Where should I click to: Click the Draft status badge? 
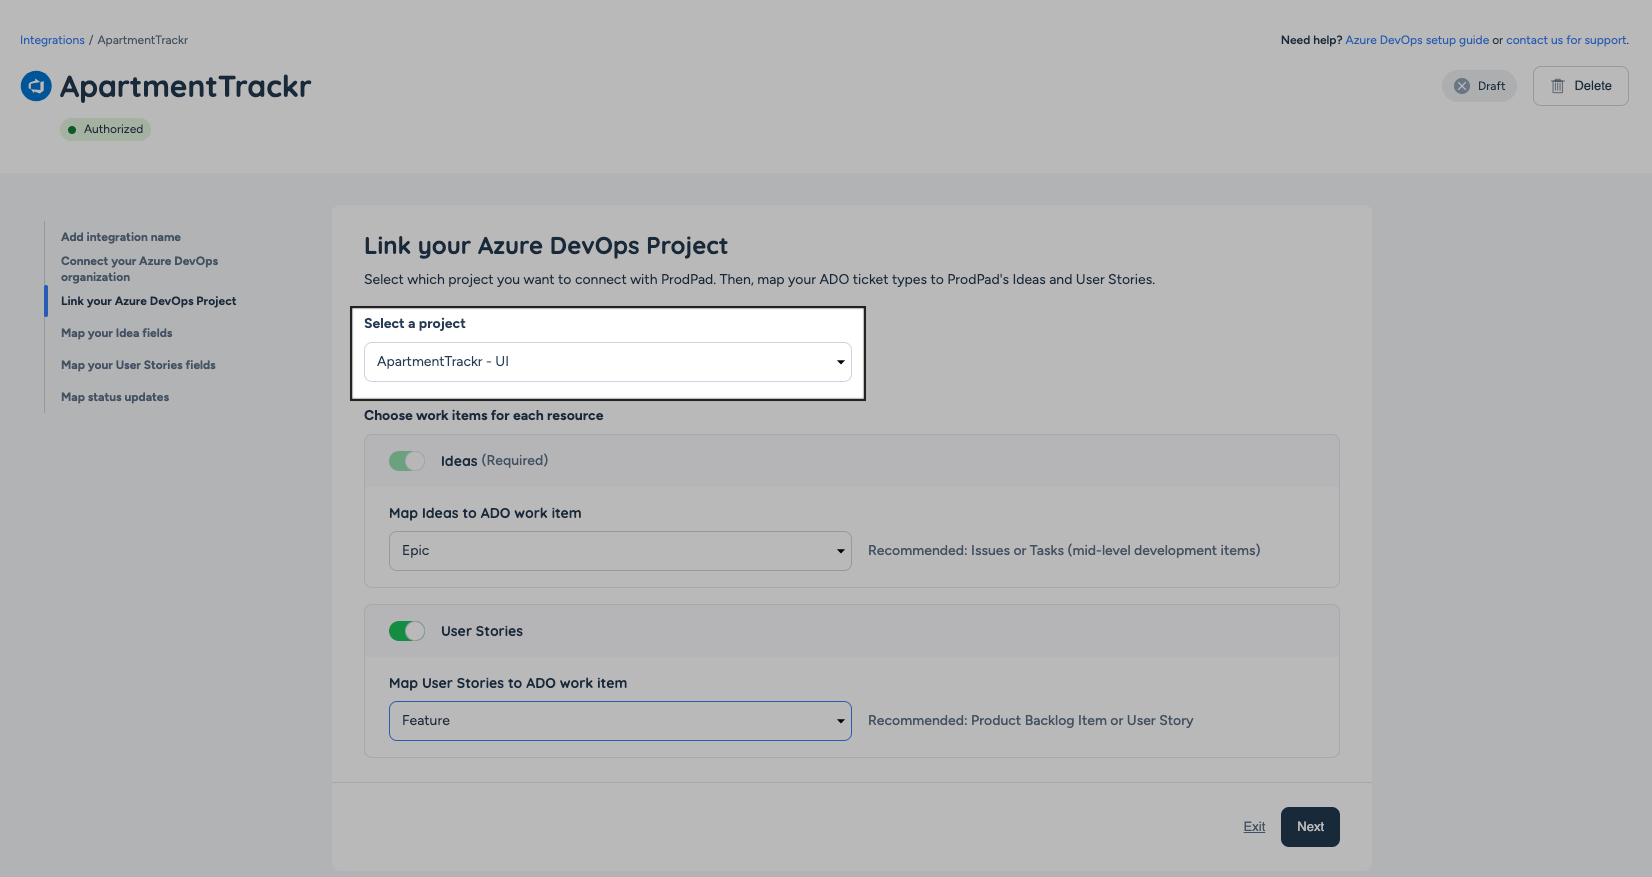1480,86
